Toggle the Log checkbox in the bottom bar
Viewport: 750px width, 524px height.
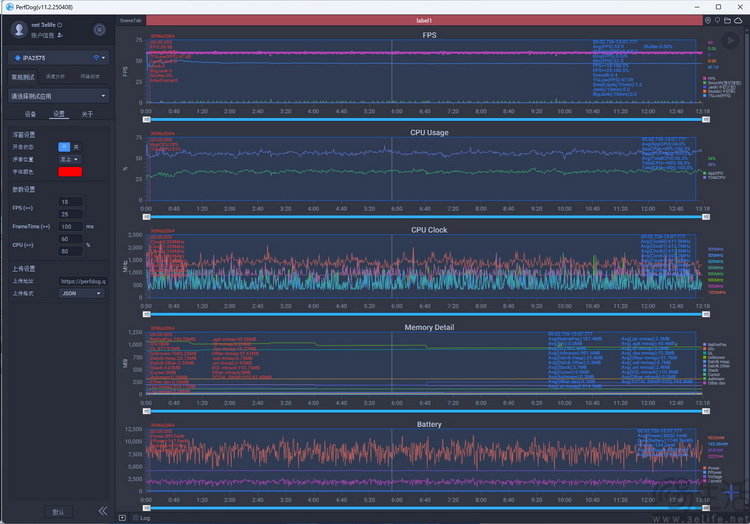[136, 518]
